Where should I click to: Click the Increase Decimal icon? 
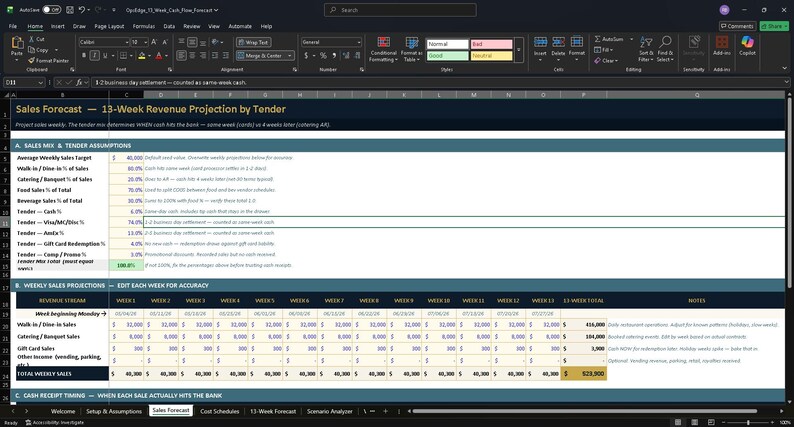tap(346, 56)
